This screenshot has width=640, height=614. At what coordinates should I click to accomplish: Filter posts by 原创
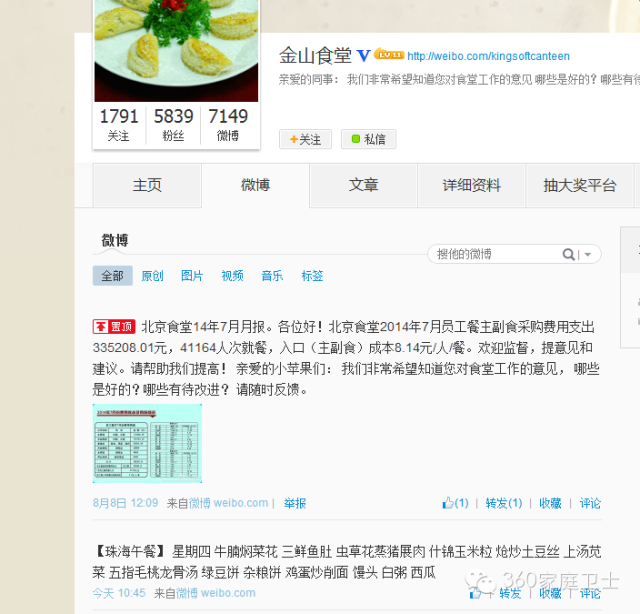pyautogui.click(x=152, y=276)
